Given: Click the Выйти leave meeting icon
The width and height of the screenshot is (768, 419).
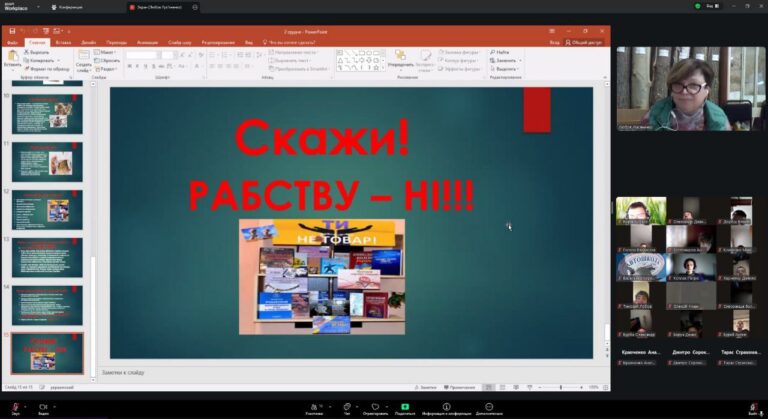Looking at the screenshot, I should pyautogui.click(x=752, y=406).
